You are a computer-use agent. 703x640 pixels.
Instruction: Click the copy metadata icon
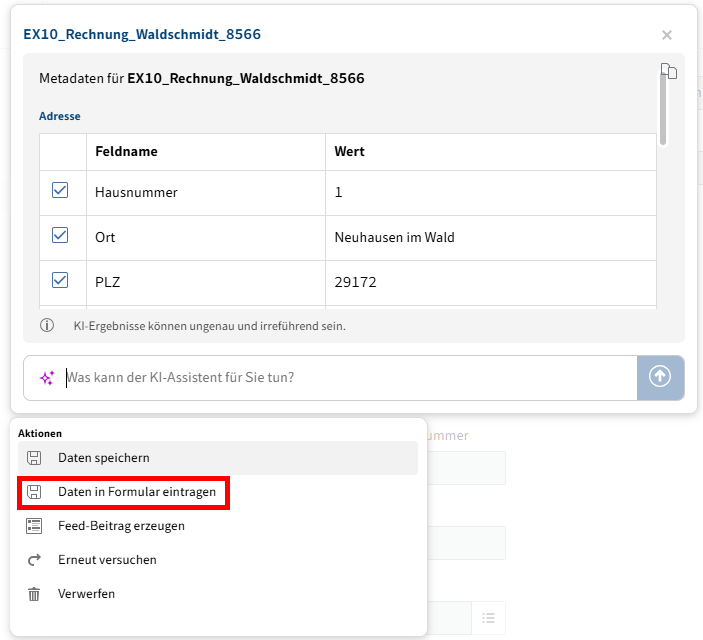[x=668, y=71]
